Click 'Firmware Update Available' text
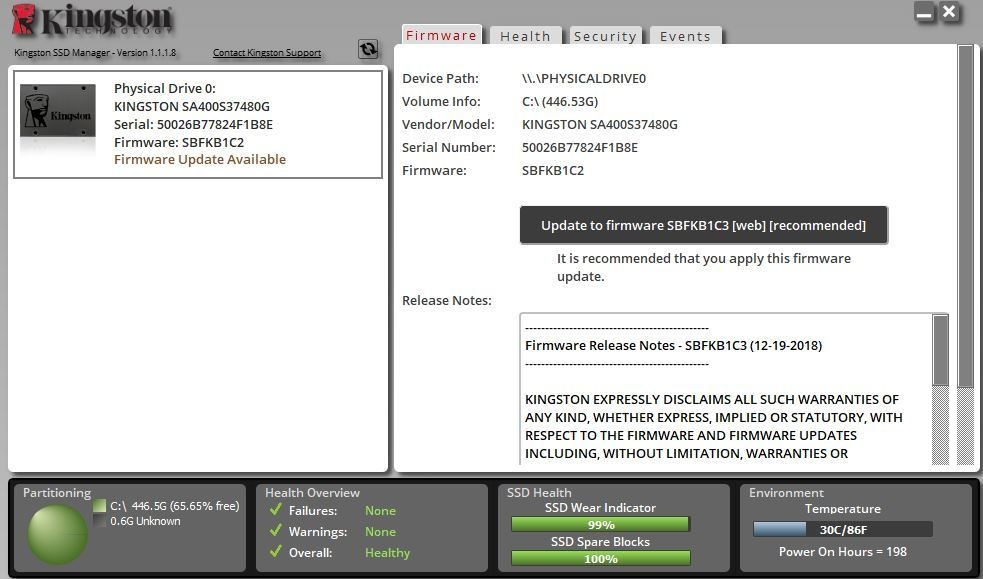983x579 pixels. [x=200, y=159]
